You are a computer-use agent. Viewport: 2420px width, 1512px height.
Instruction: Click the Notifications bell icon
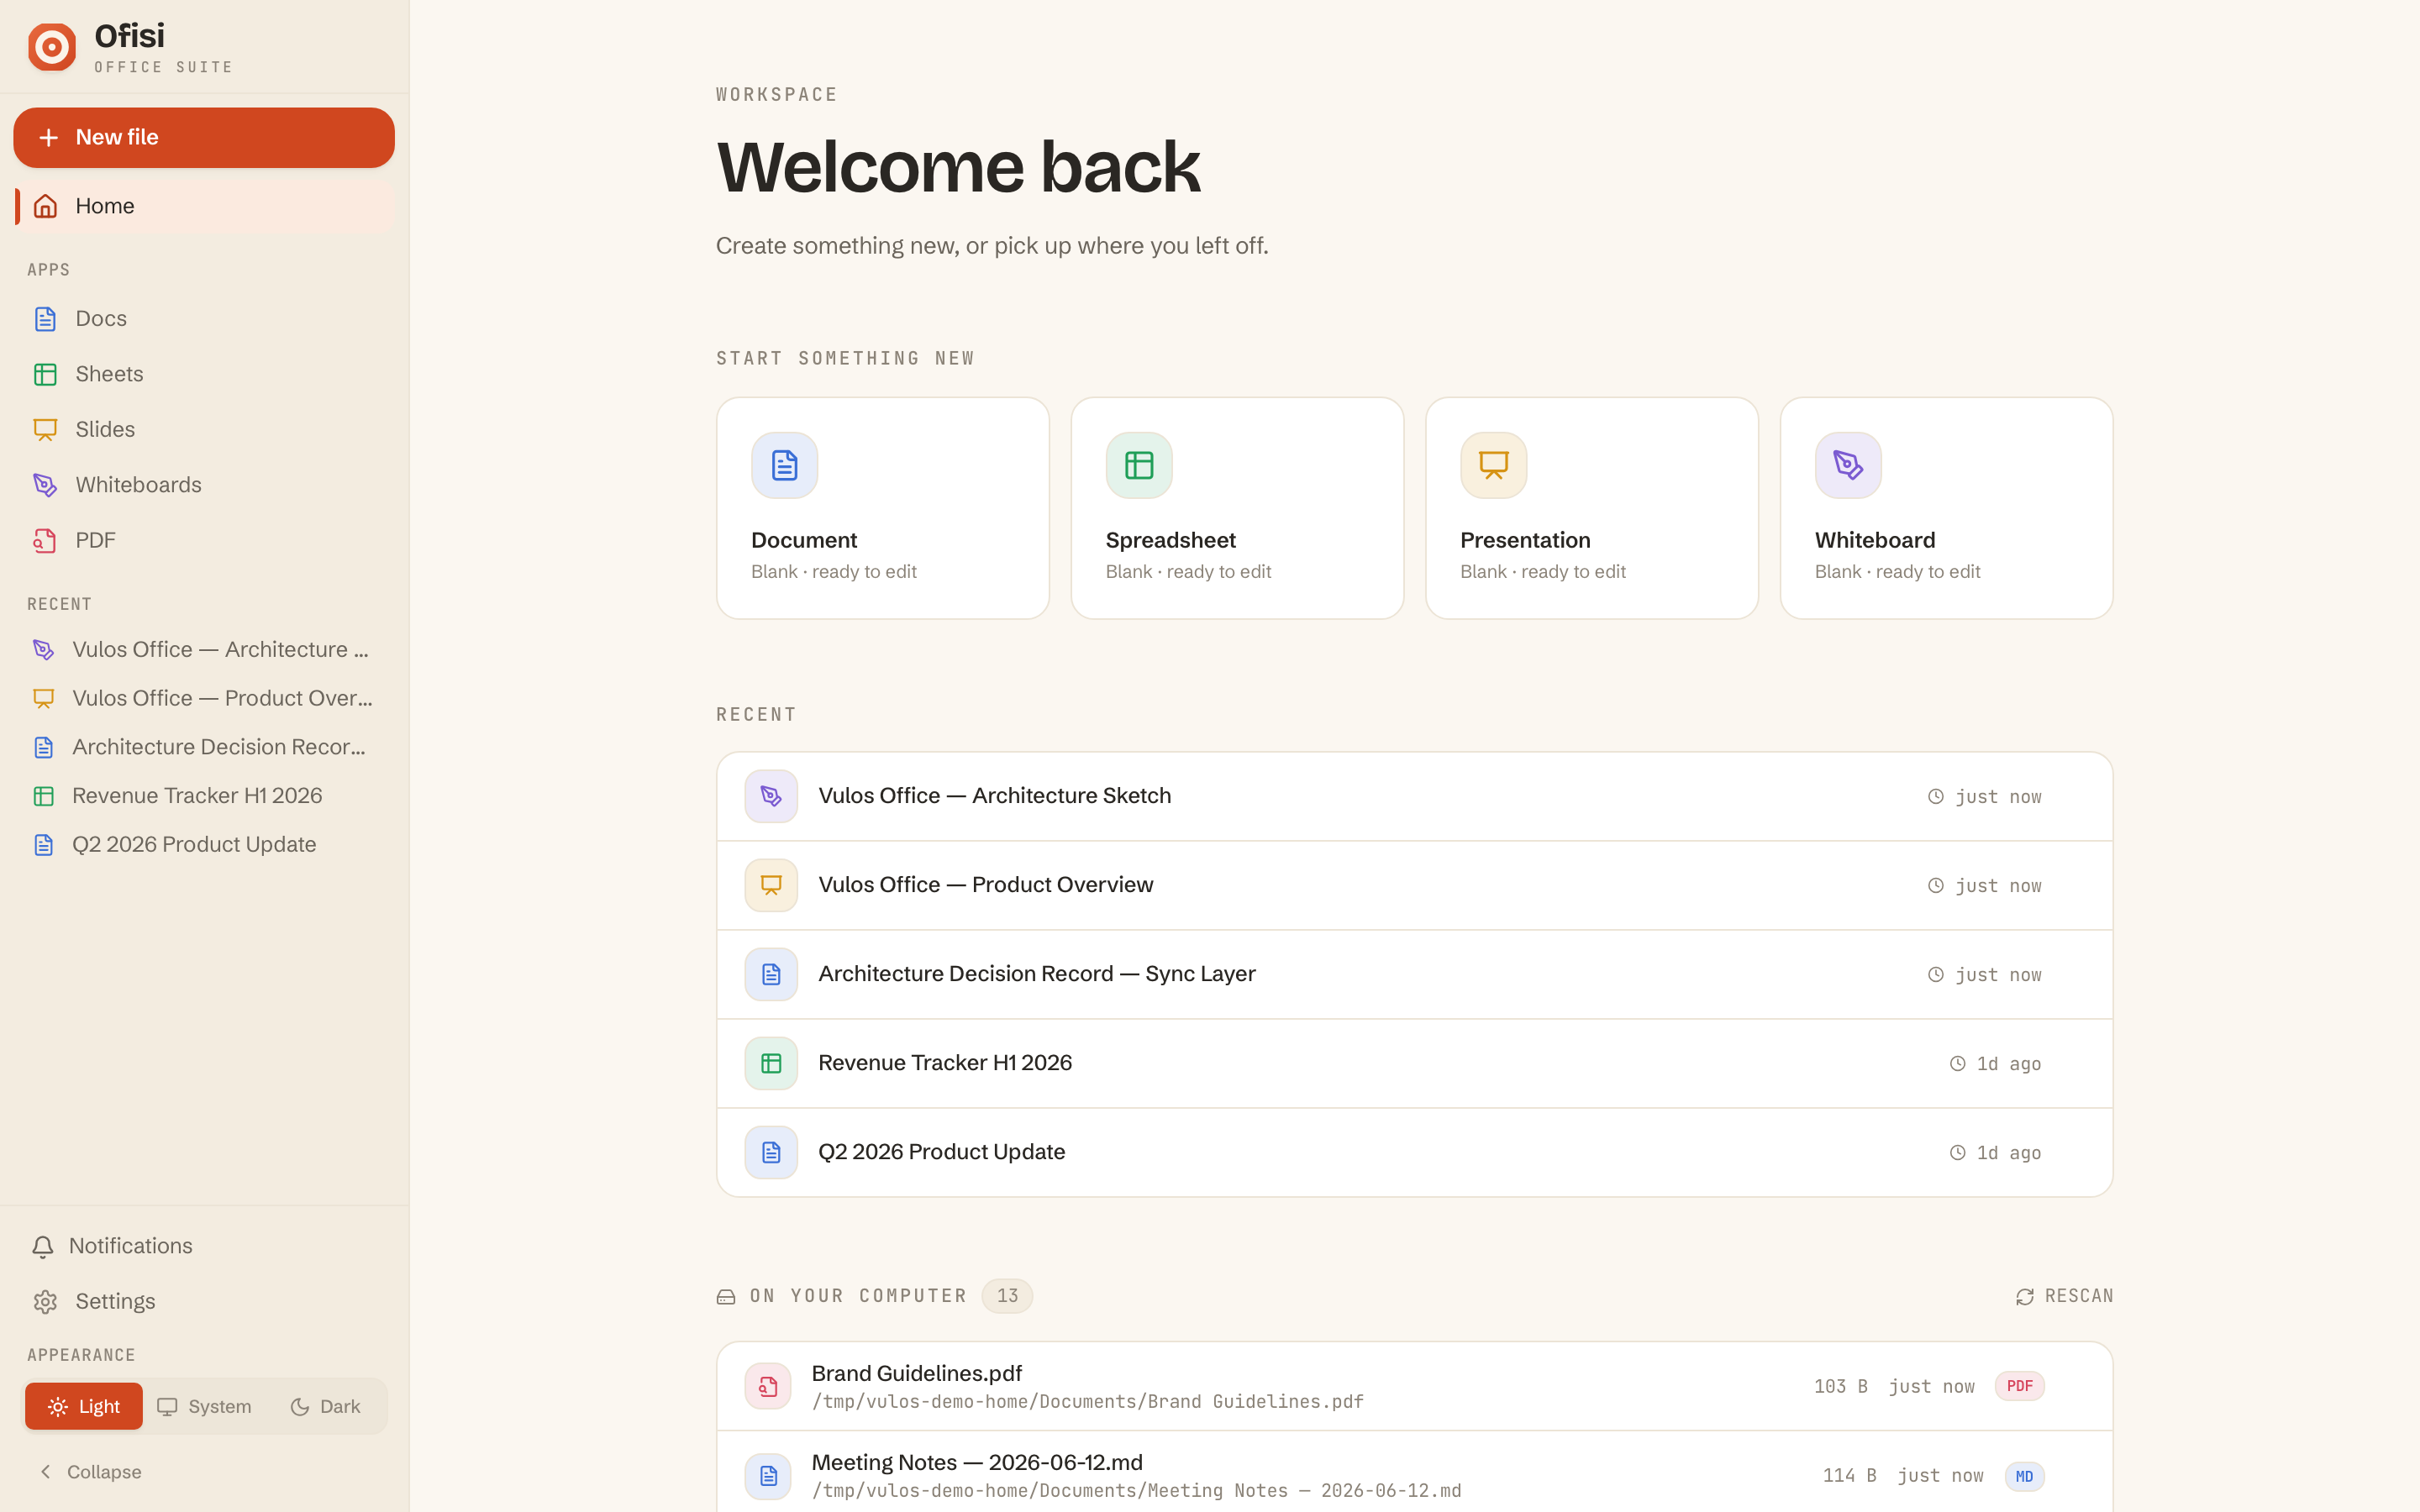[x=43, y=1246]
